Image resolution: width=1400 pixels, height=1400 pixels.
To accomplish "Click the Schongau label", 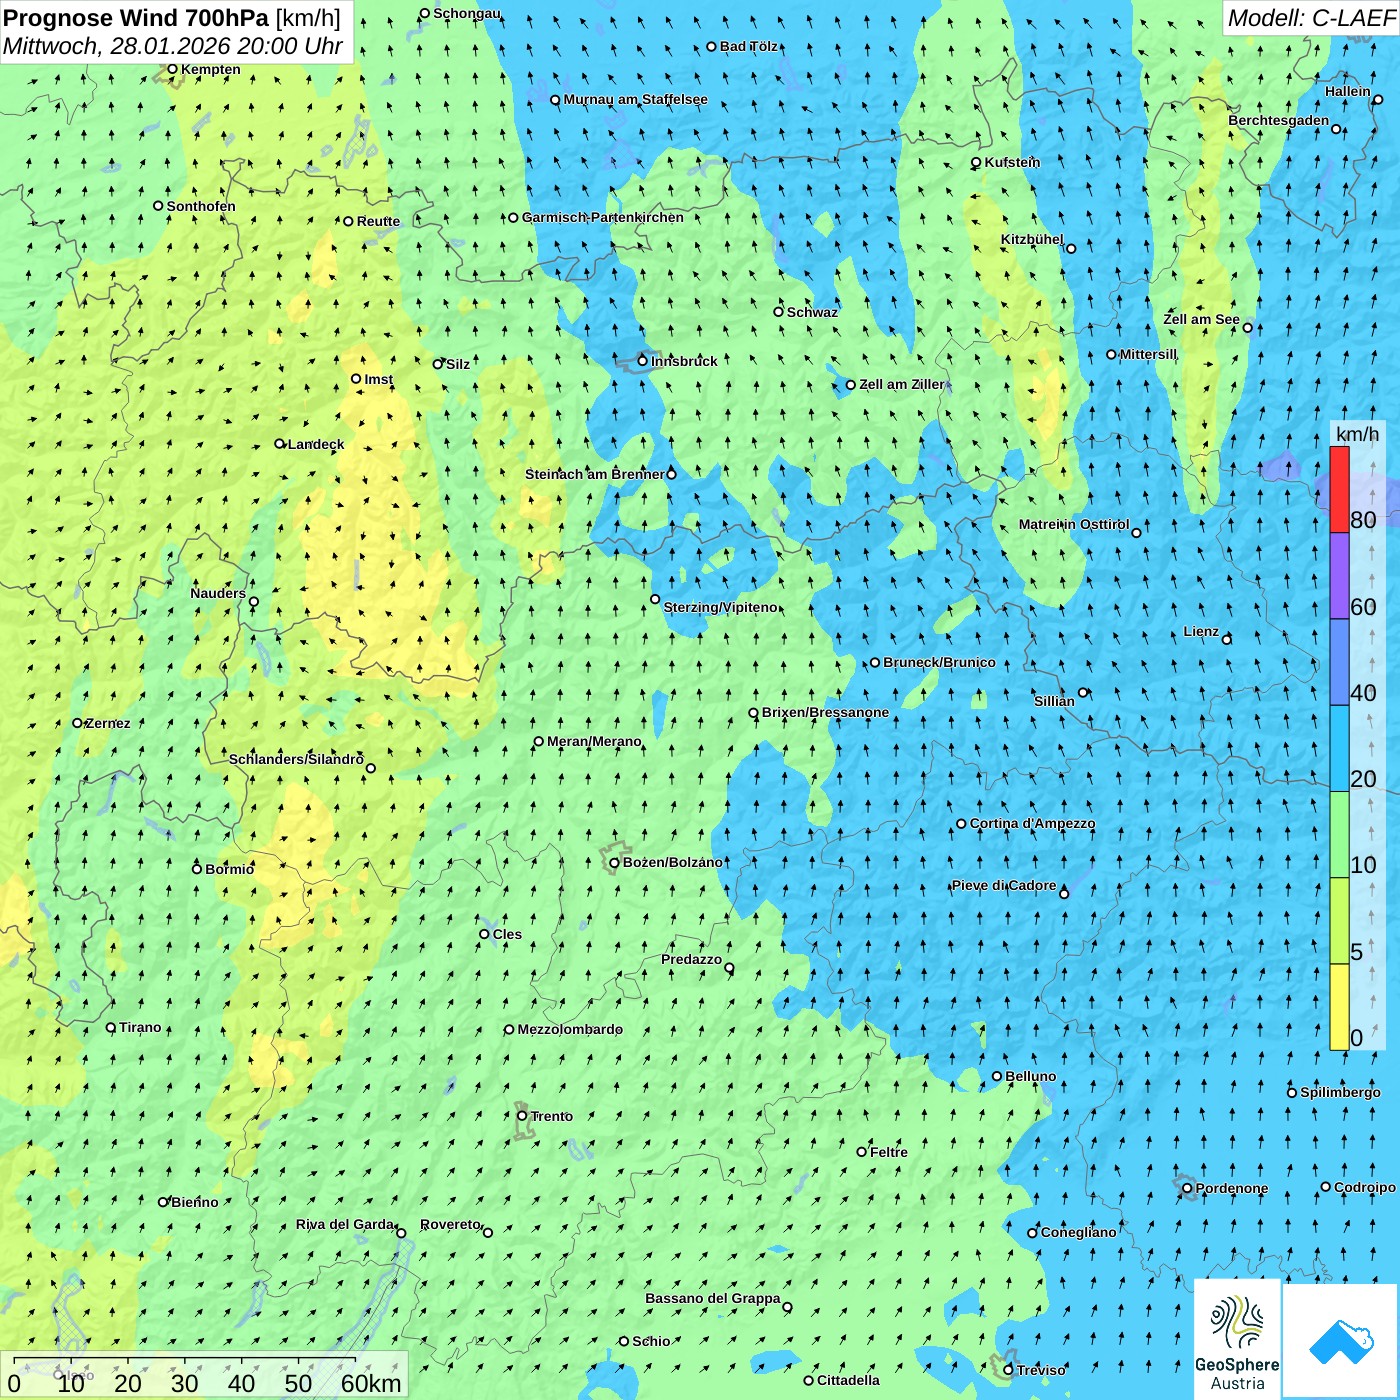I will tap(467, 13).
